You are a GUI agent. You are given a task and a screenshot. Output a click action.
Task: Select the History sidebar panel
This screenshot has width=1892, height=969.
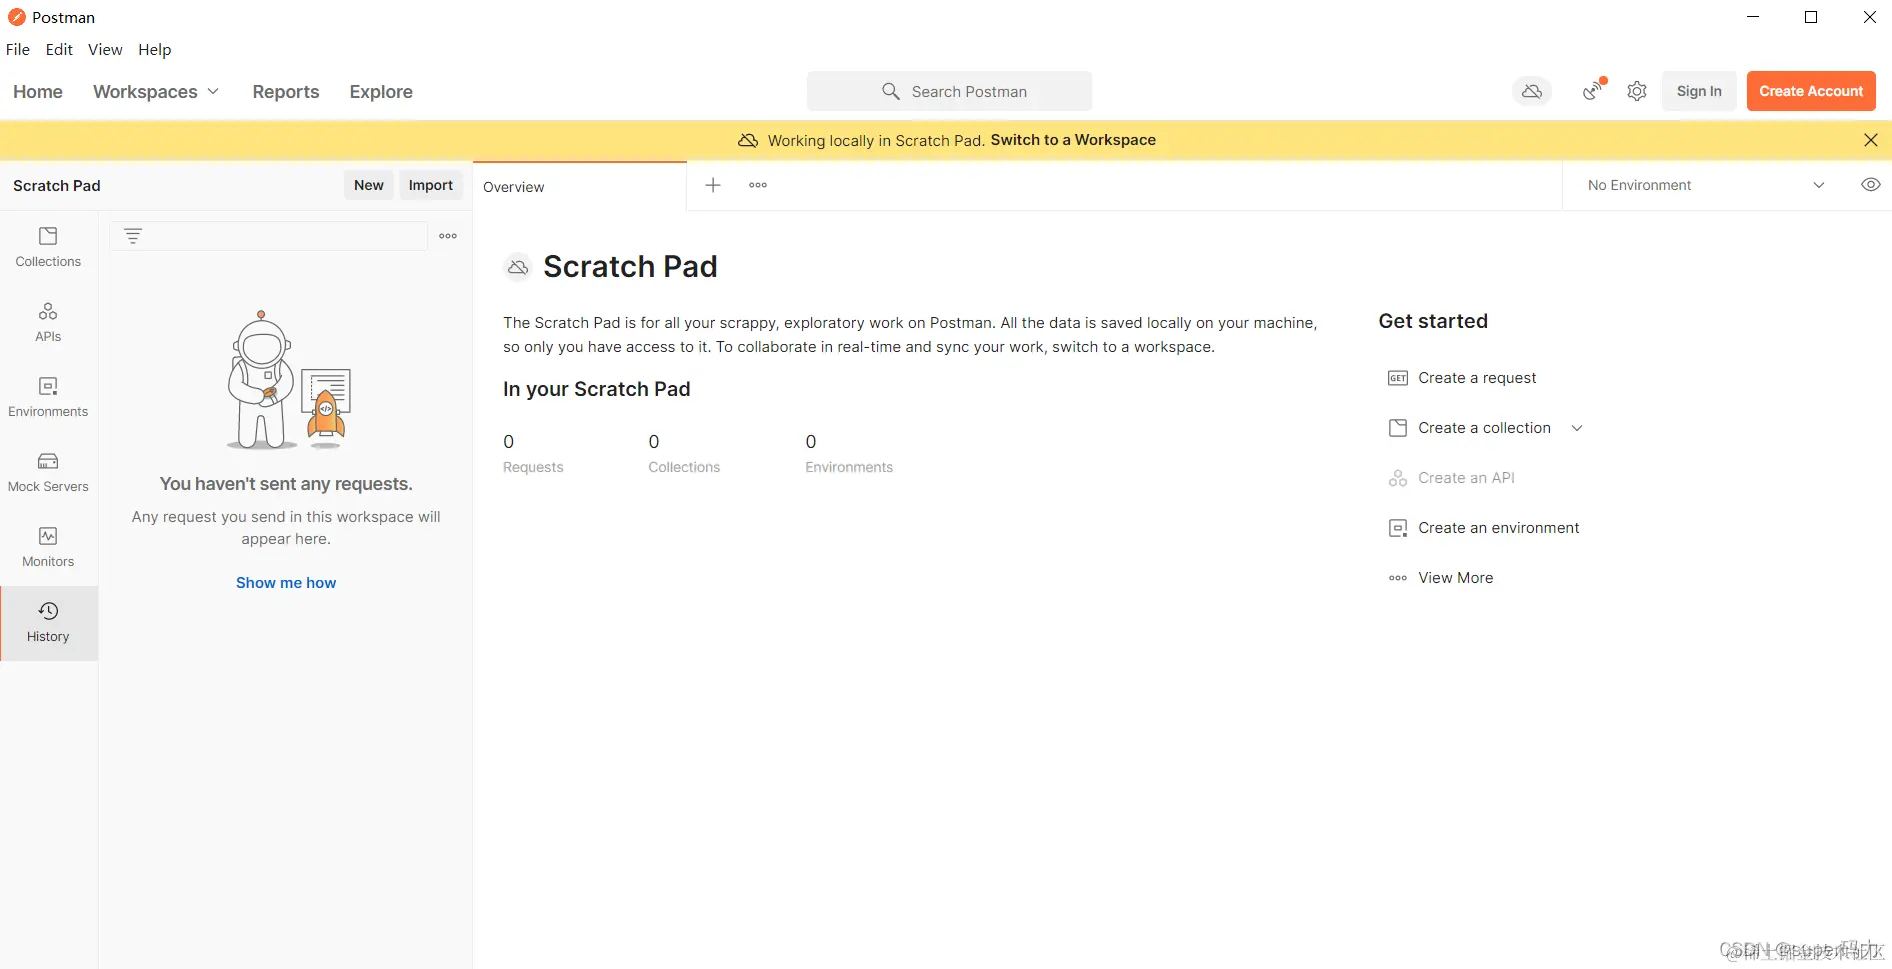pyautogui.click(x=48, y=622)
